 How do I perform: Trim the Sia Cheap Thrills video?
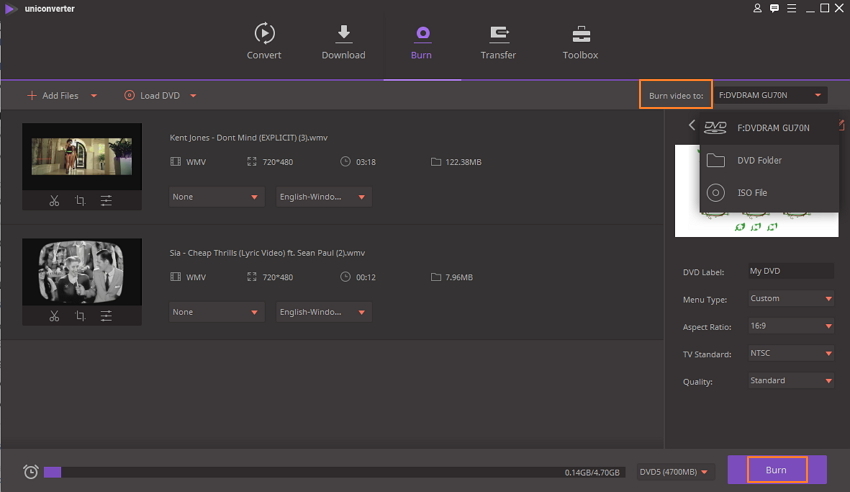54,316
